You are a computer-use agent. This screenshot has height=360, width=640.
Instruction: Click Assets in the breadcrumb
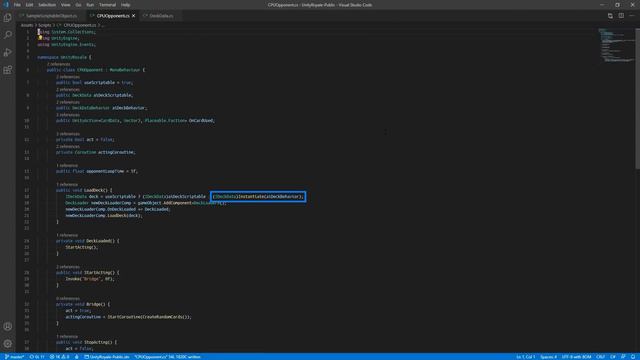pyautogui.click(x=27, y=25)
